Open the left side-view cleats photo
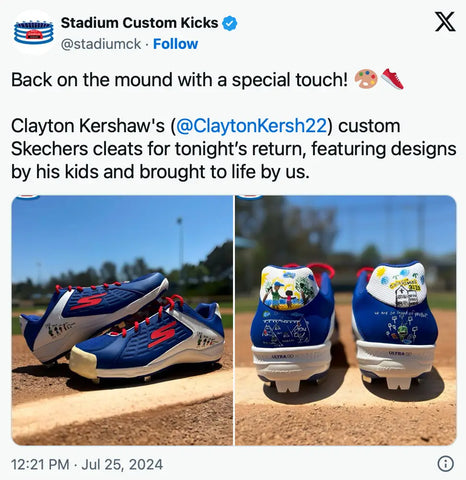The height and width of the screenshot is (480, 466). tap(122, 320)
